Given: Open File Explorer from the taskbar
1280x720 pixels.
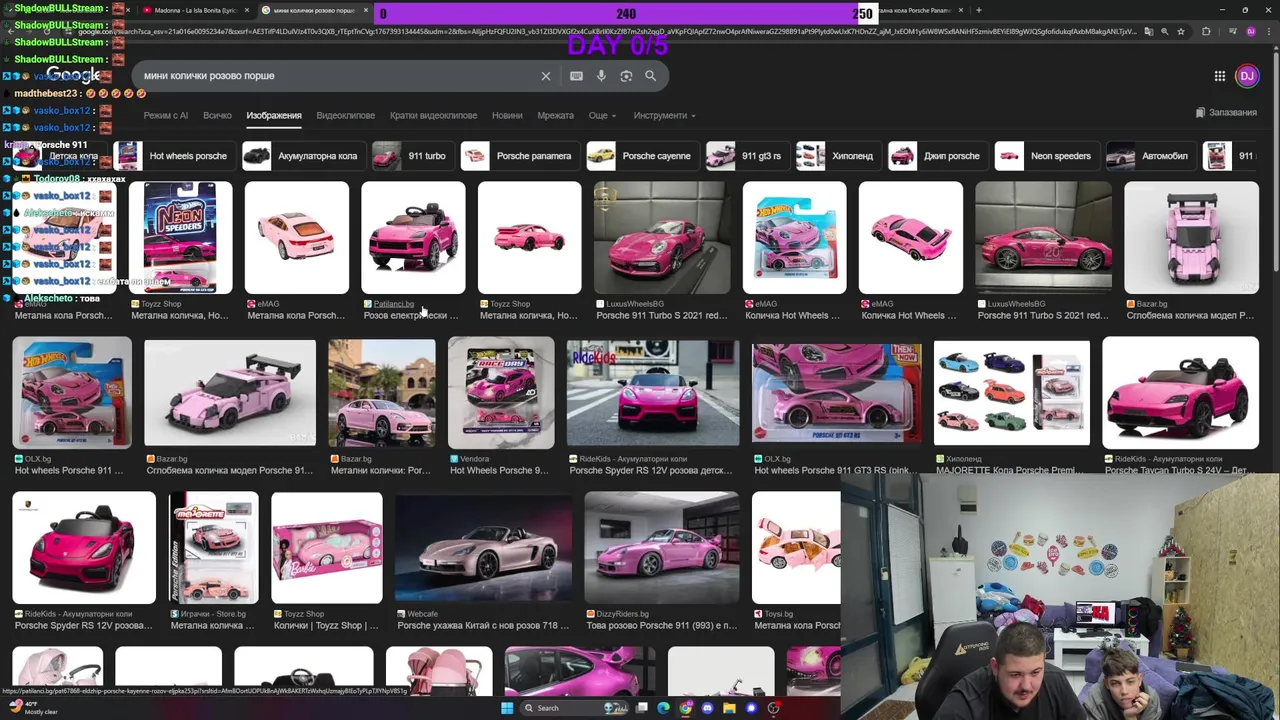Looking at the screenshot, I should click(x=729, y=708).
